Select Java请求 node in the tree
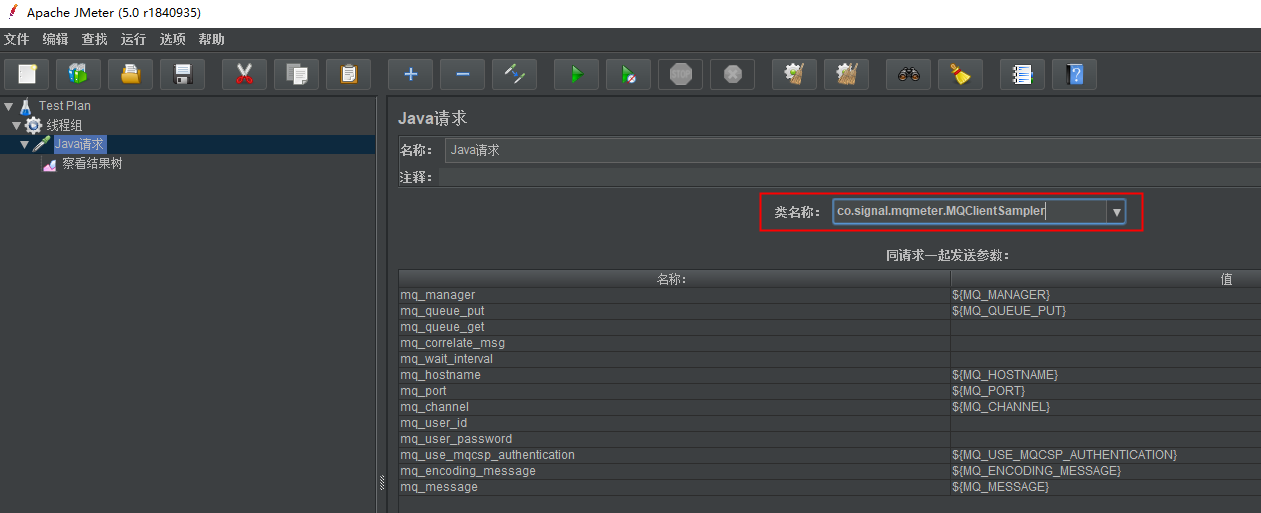1261x513 pixels. 79,144
